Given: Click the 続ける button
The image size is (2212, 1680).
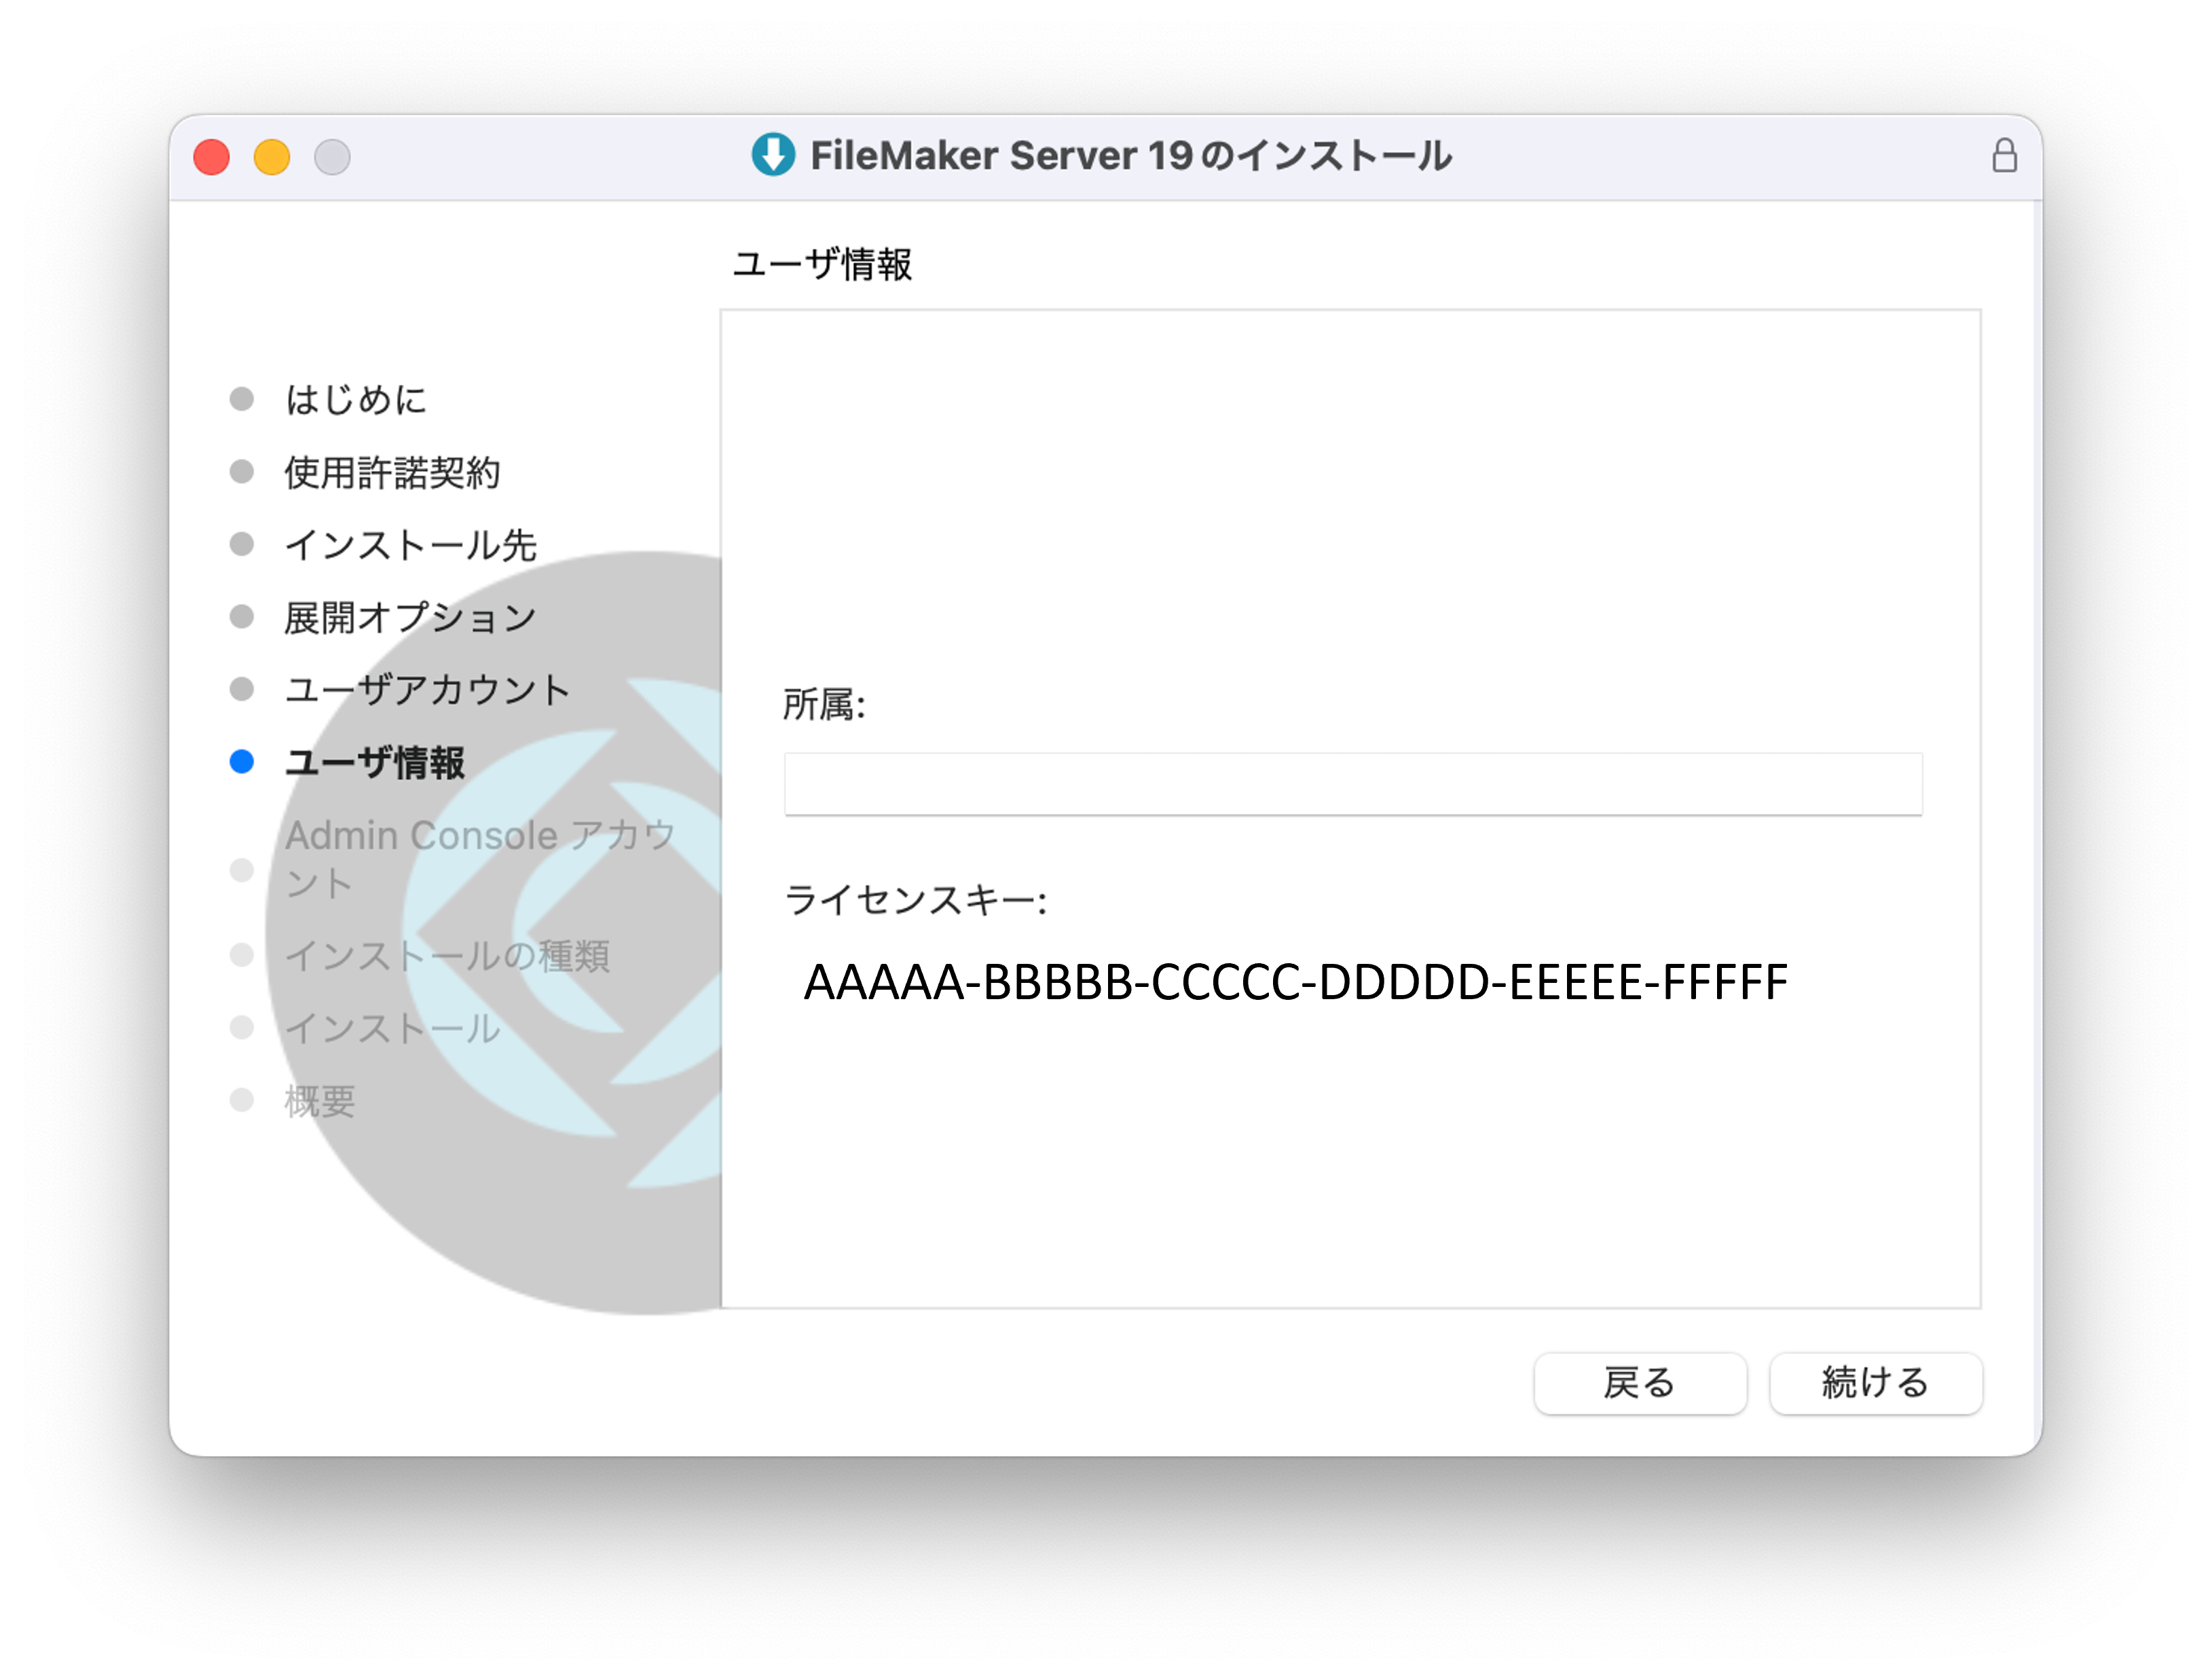Looking at the screenshot, I should [1875, 1383].
